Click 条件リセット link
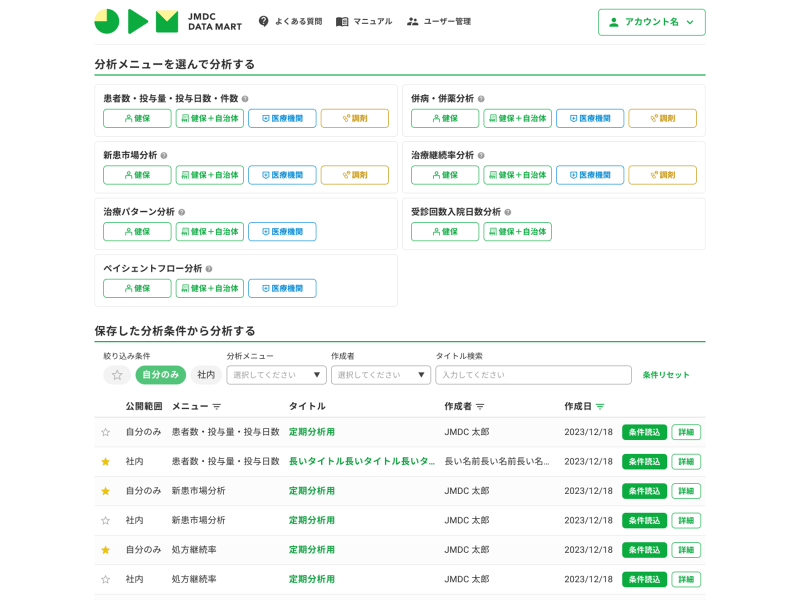The width and height of the screenshot is (800, 600). [666, 375]
